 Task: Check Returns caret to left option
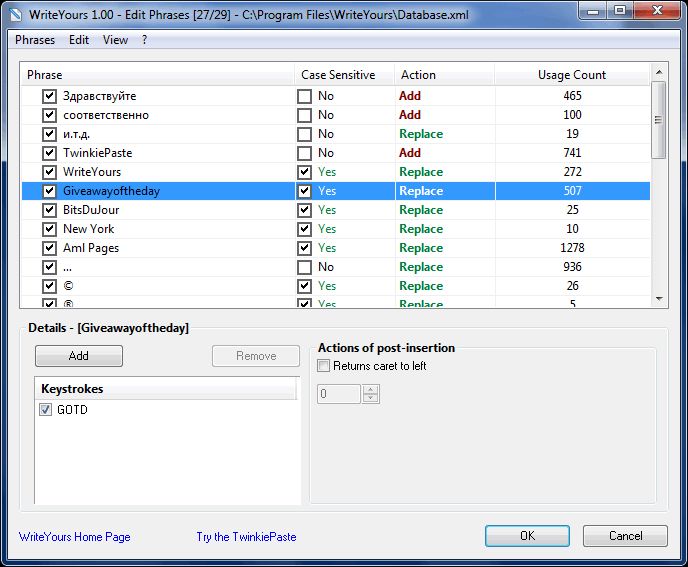click(x=323, y=366)
